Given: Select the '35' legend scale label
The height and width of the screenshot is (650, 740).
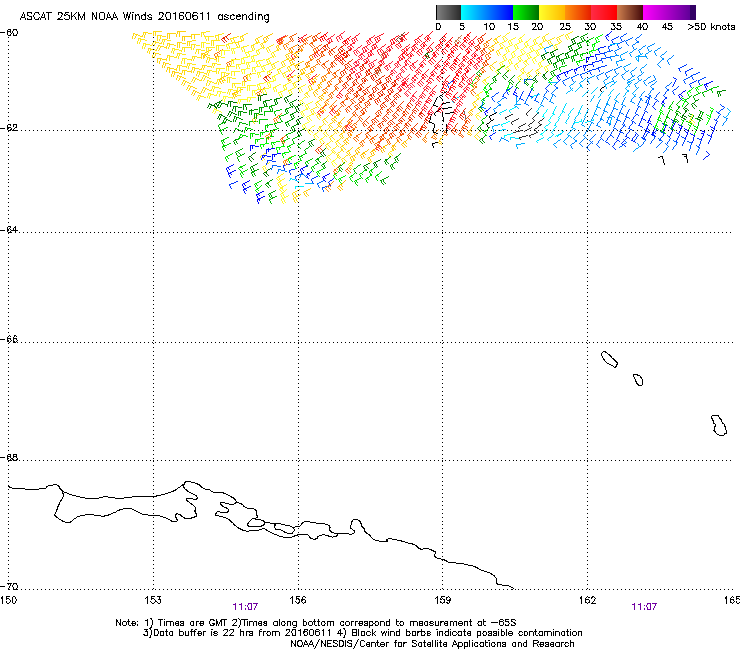Looking at the screenshot, I should (x=616, y=27).
